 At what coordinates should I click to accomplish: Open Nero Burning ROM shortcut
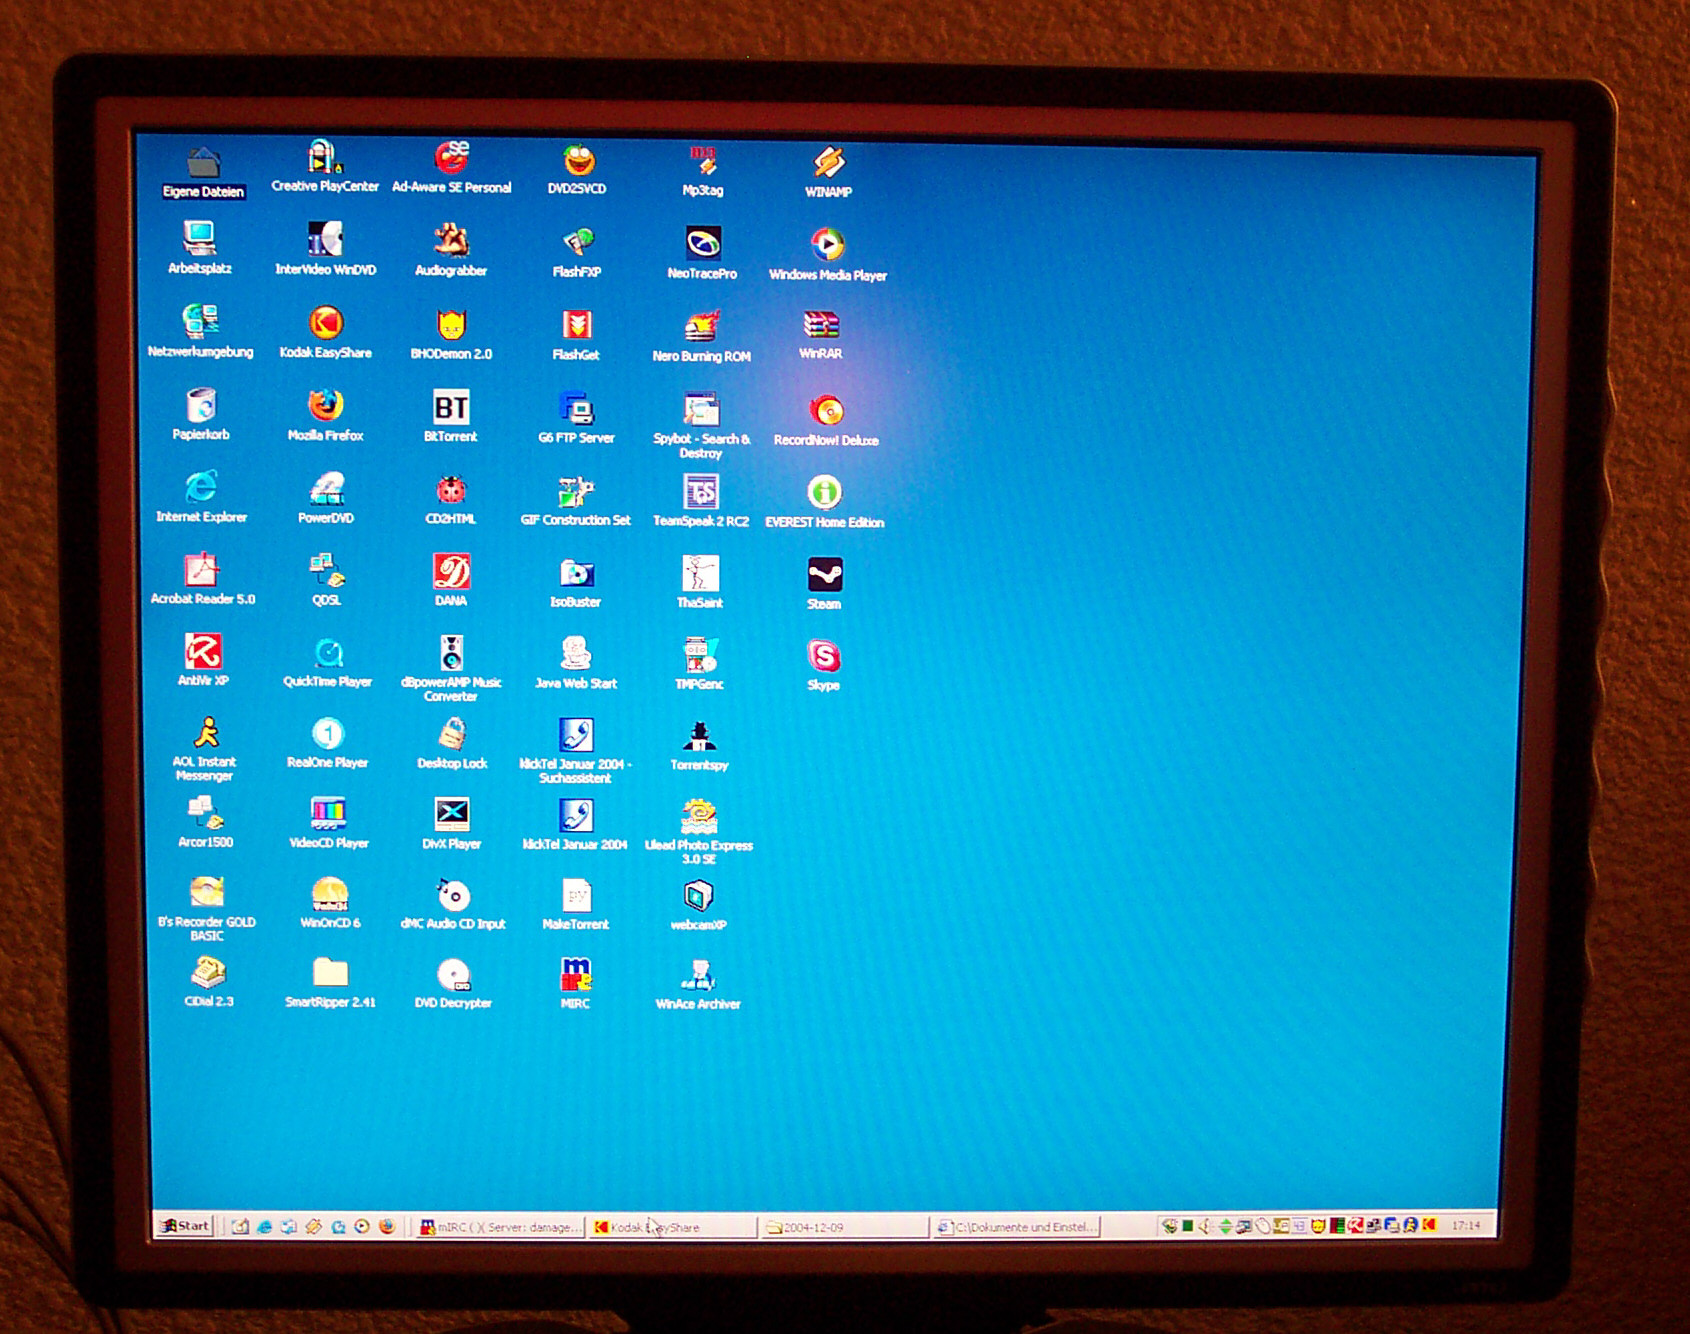click(x=702, y=327)
